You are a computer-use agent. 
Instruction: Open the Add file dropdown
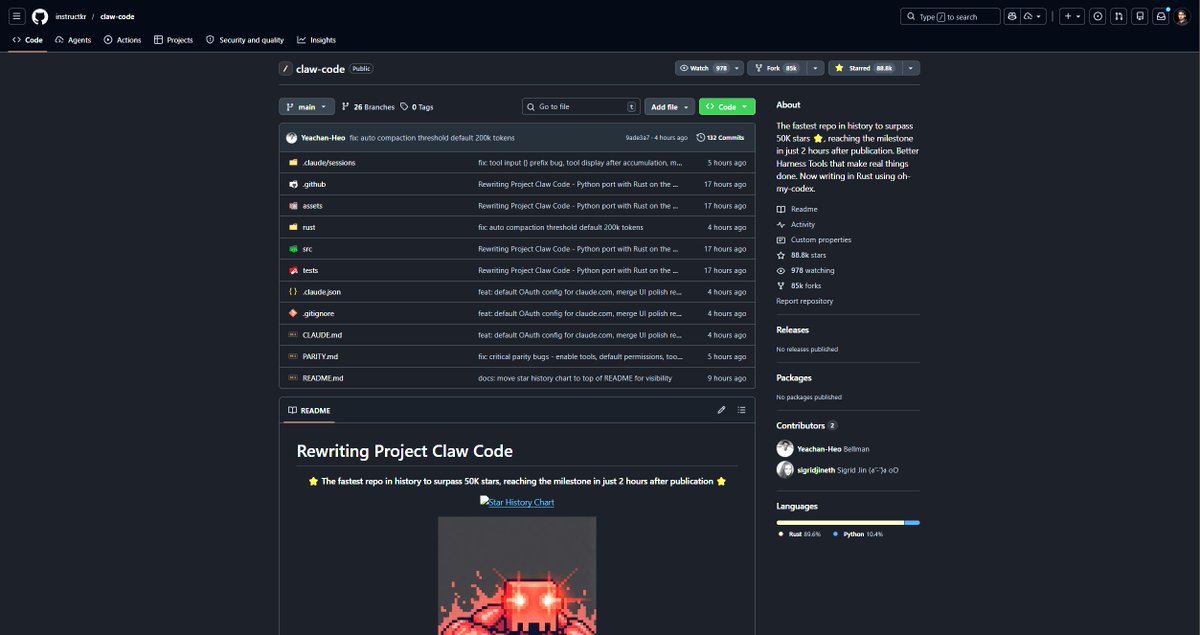[670, 106]
